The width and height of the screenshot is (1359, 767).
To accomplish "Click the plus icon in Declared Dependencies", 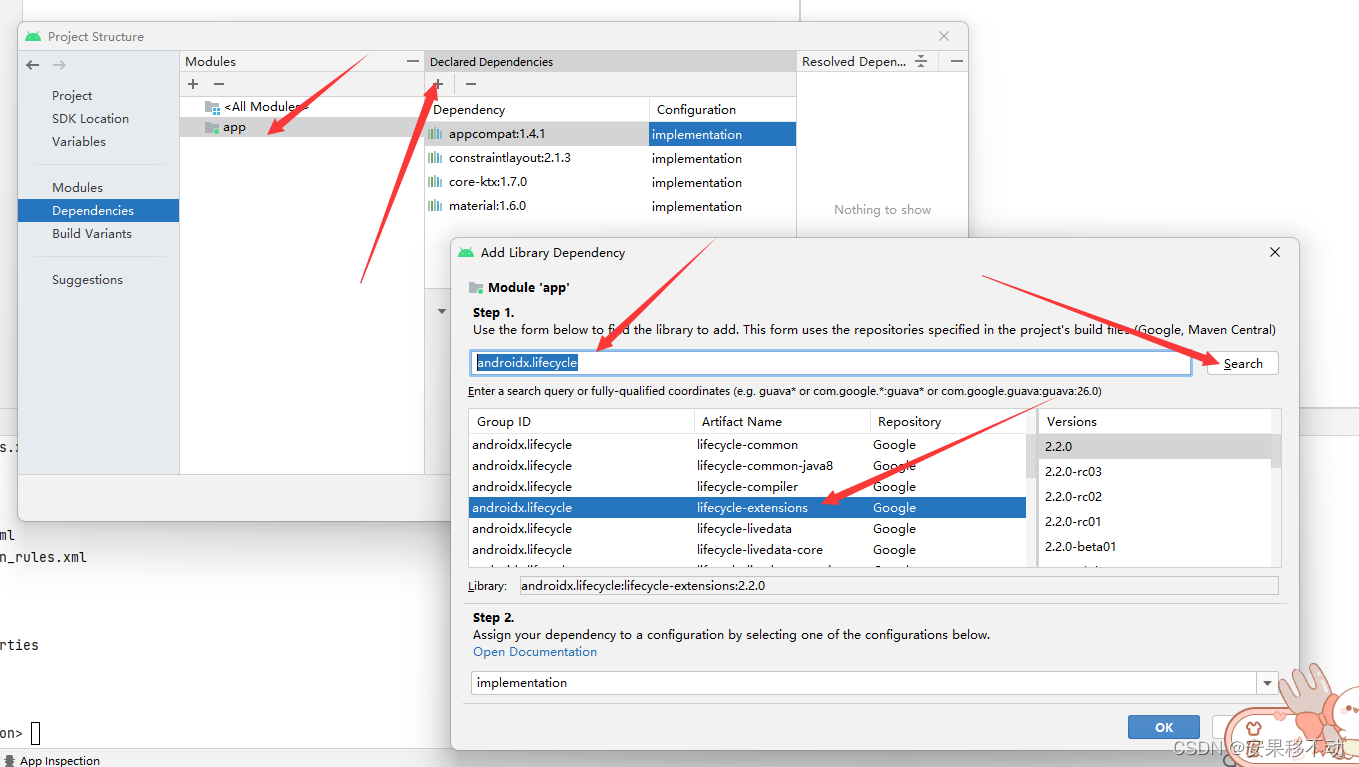I will [x=437, y=84].
